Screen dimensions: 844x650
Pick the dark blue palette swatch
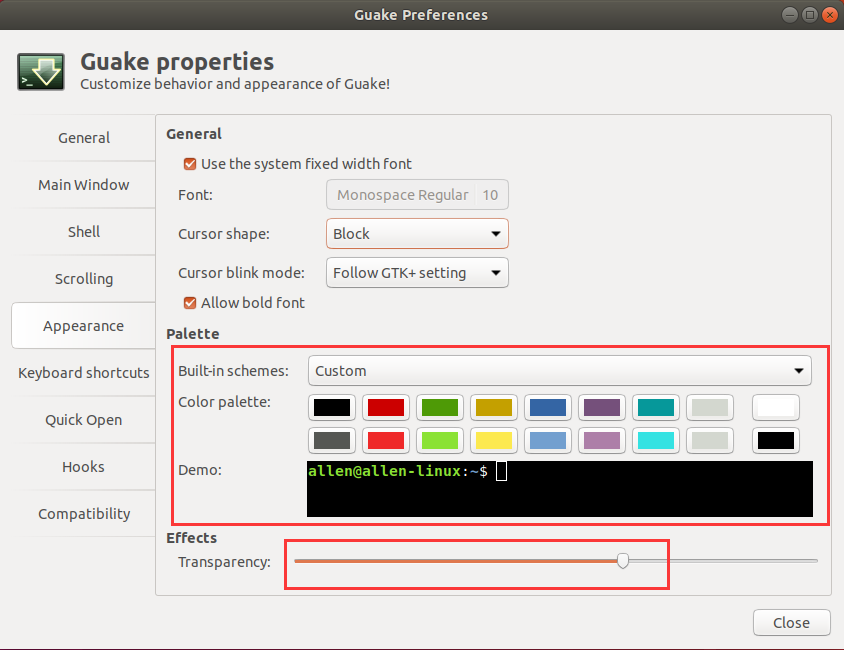(548, 407)
